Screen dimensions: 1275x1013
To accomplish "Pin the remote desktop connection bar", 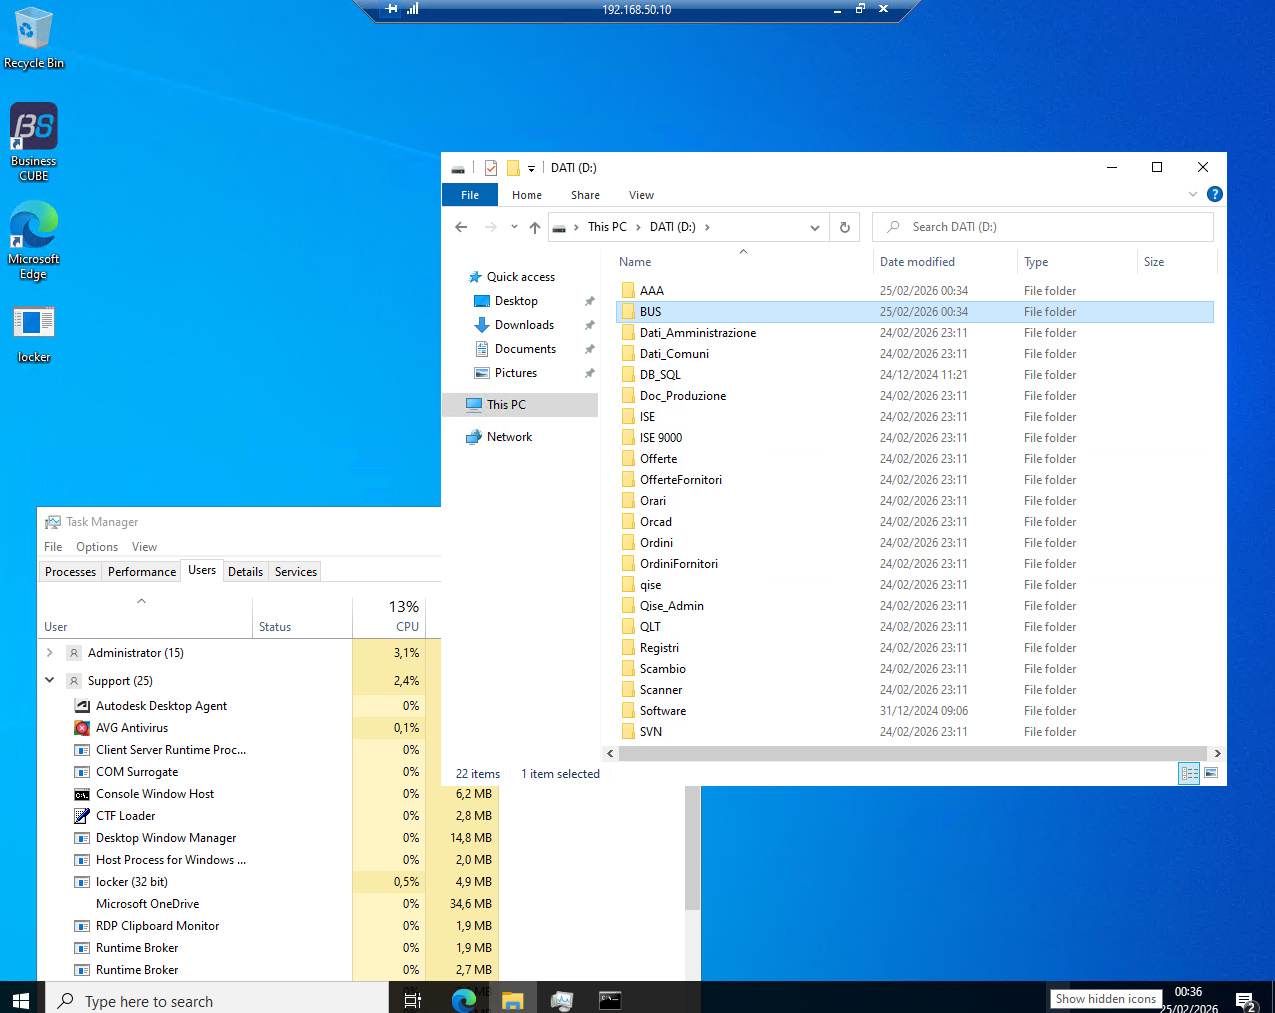I will [392, 9].
